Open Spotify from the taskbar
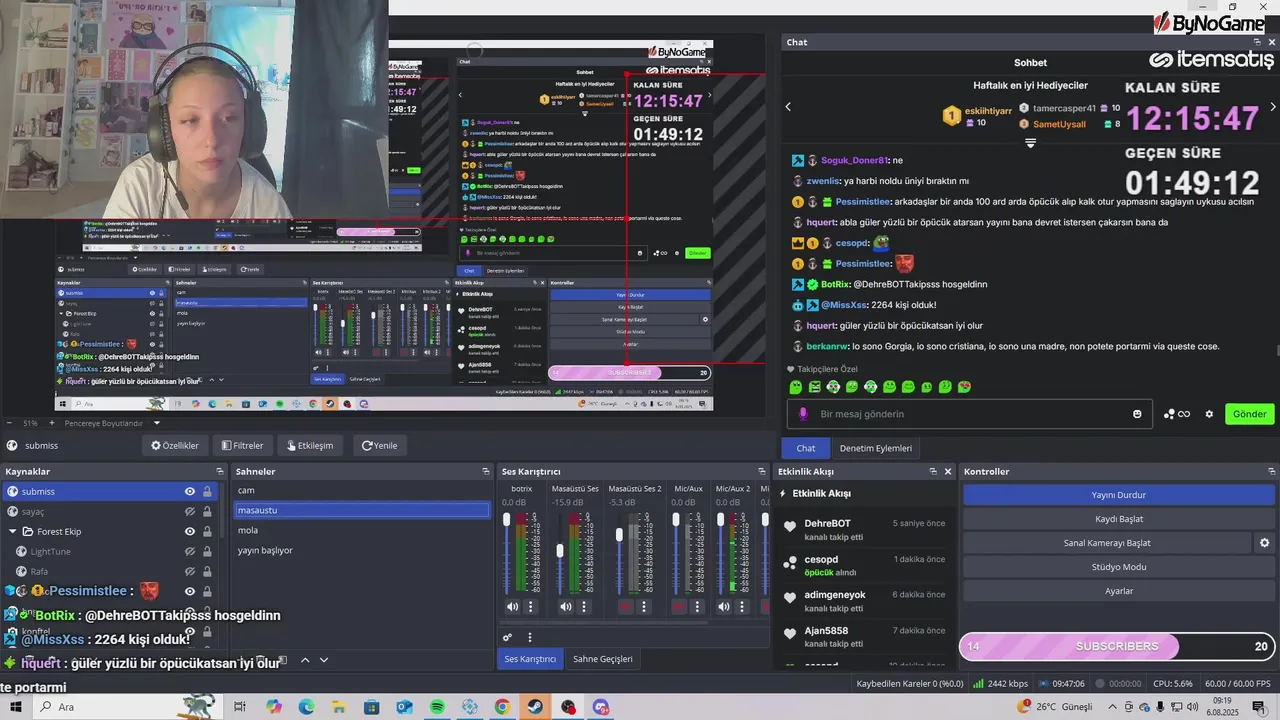Screen dimensions: 1280x720 (x=437, y=707)
